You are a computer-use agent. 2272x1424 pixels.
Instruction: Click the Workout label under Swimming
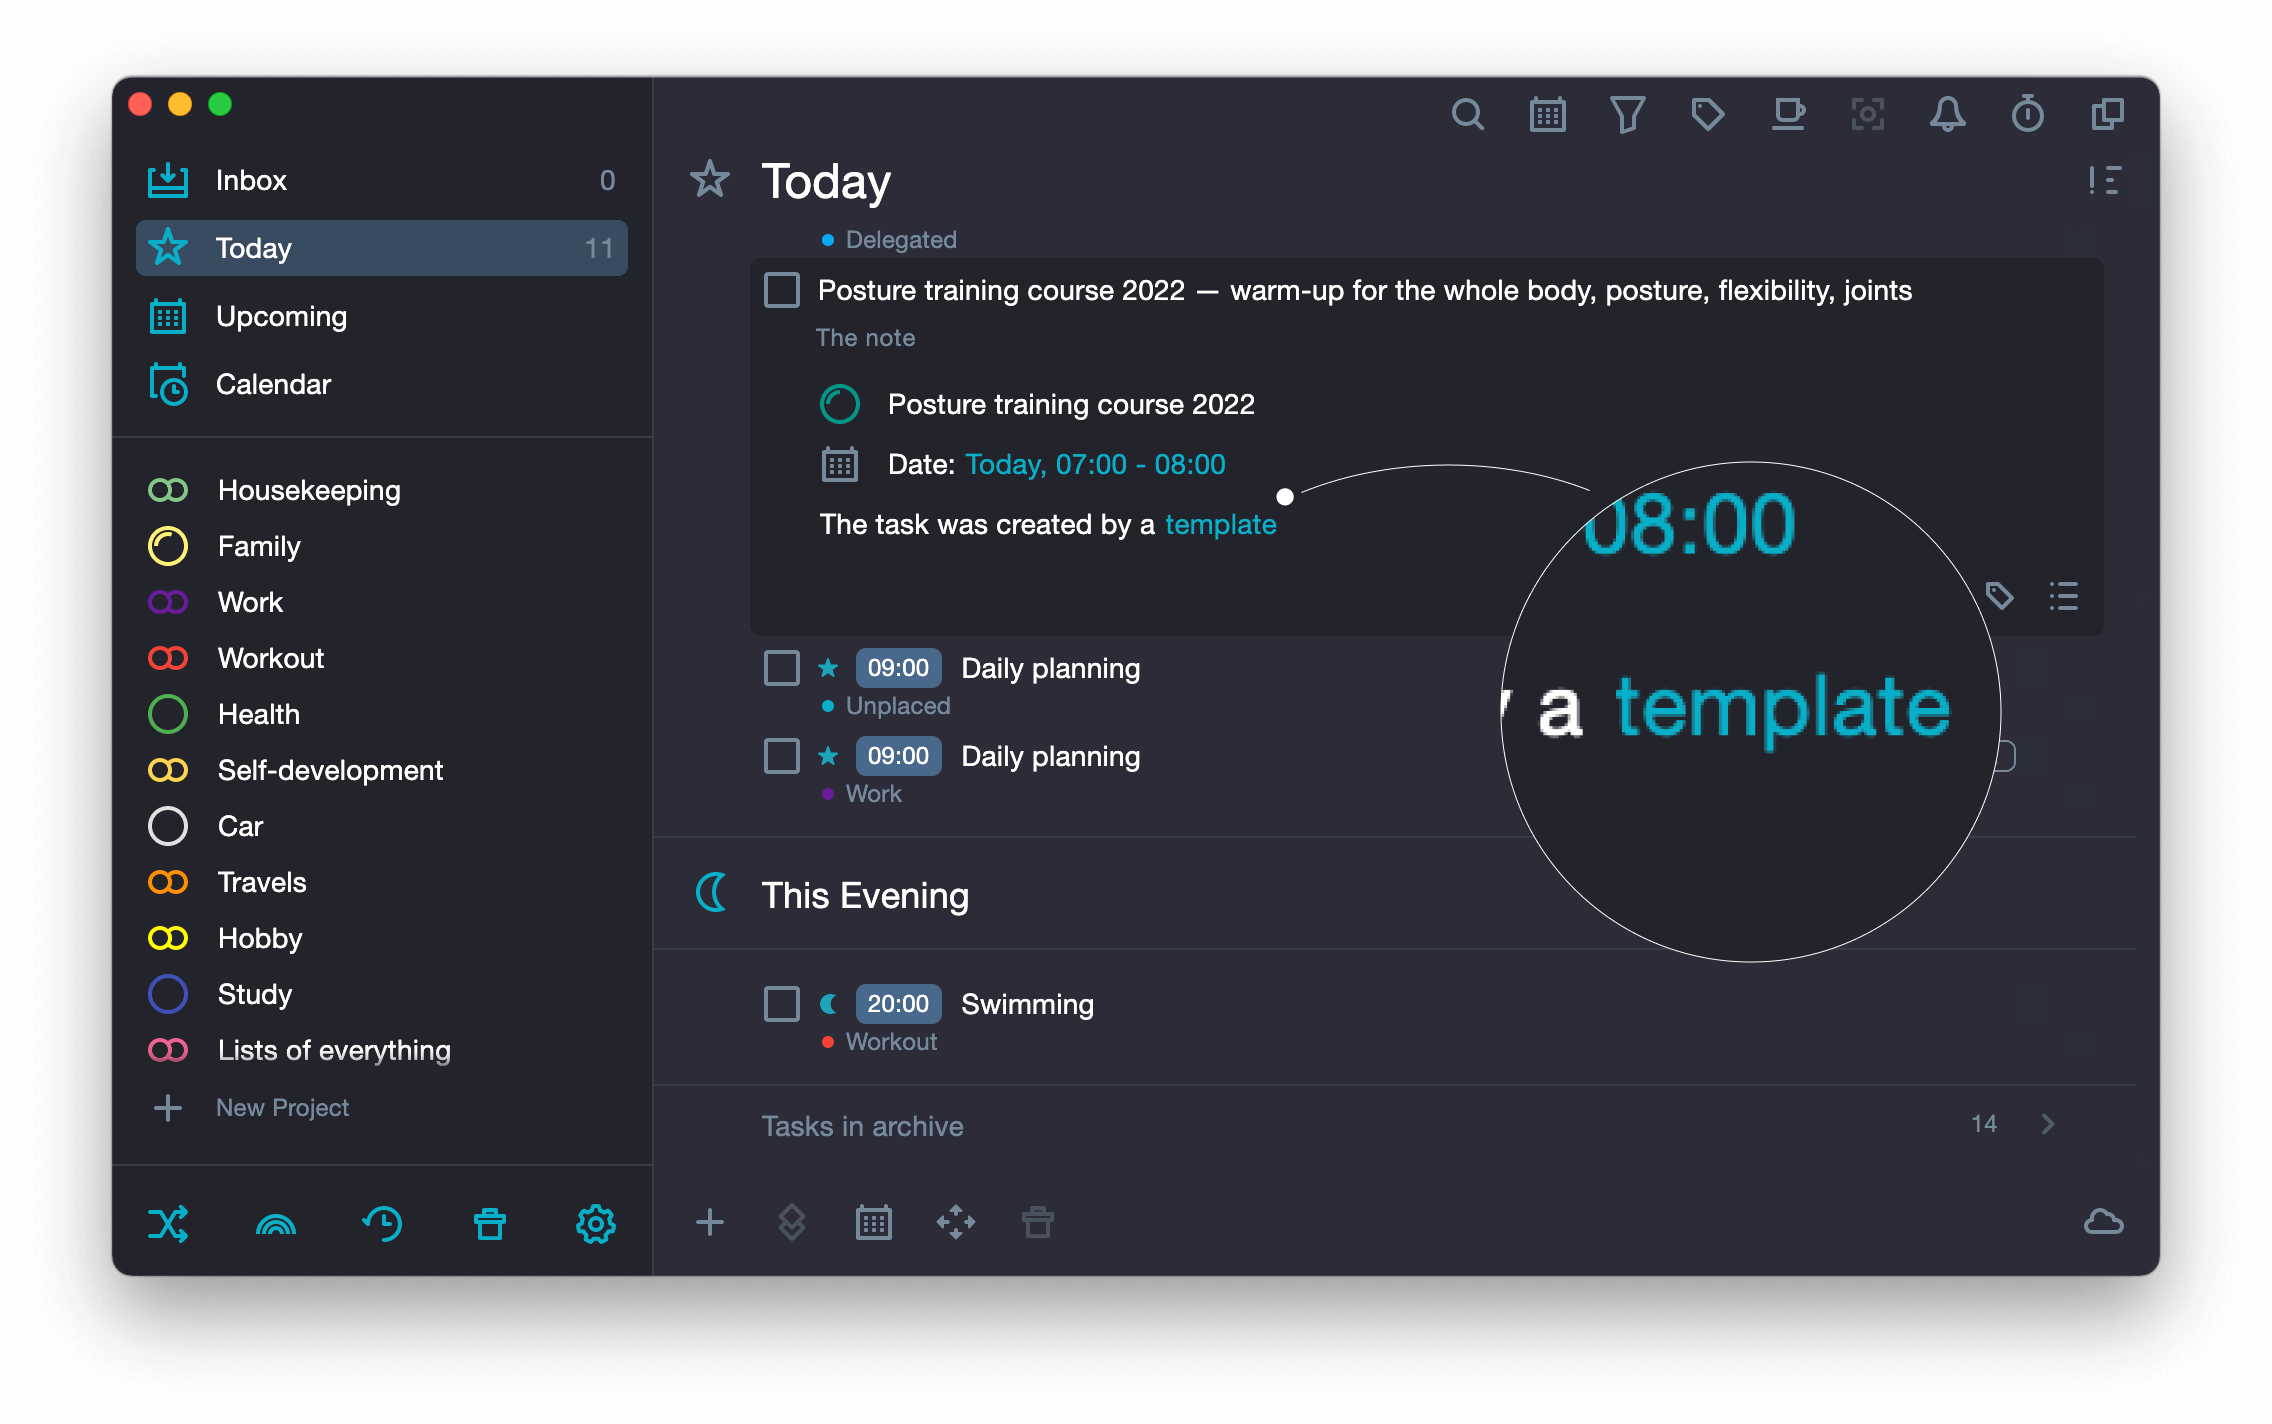coord(891,1042)
